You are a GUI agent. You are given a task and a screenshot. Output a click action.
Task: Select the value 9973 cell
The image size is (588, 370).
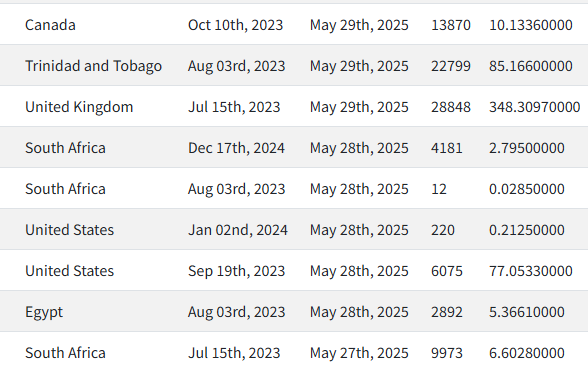pos(447,353)
